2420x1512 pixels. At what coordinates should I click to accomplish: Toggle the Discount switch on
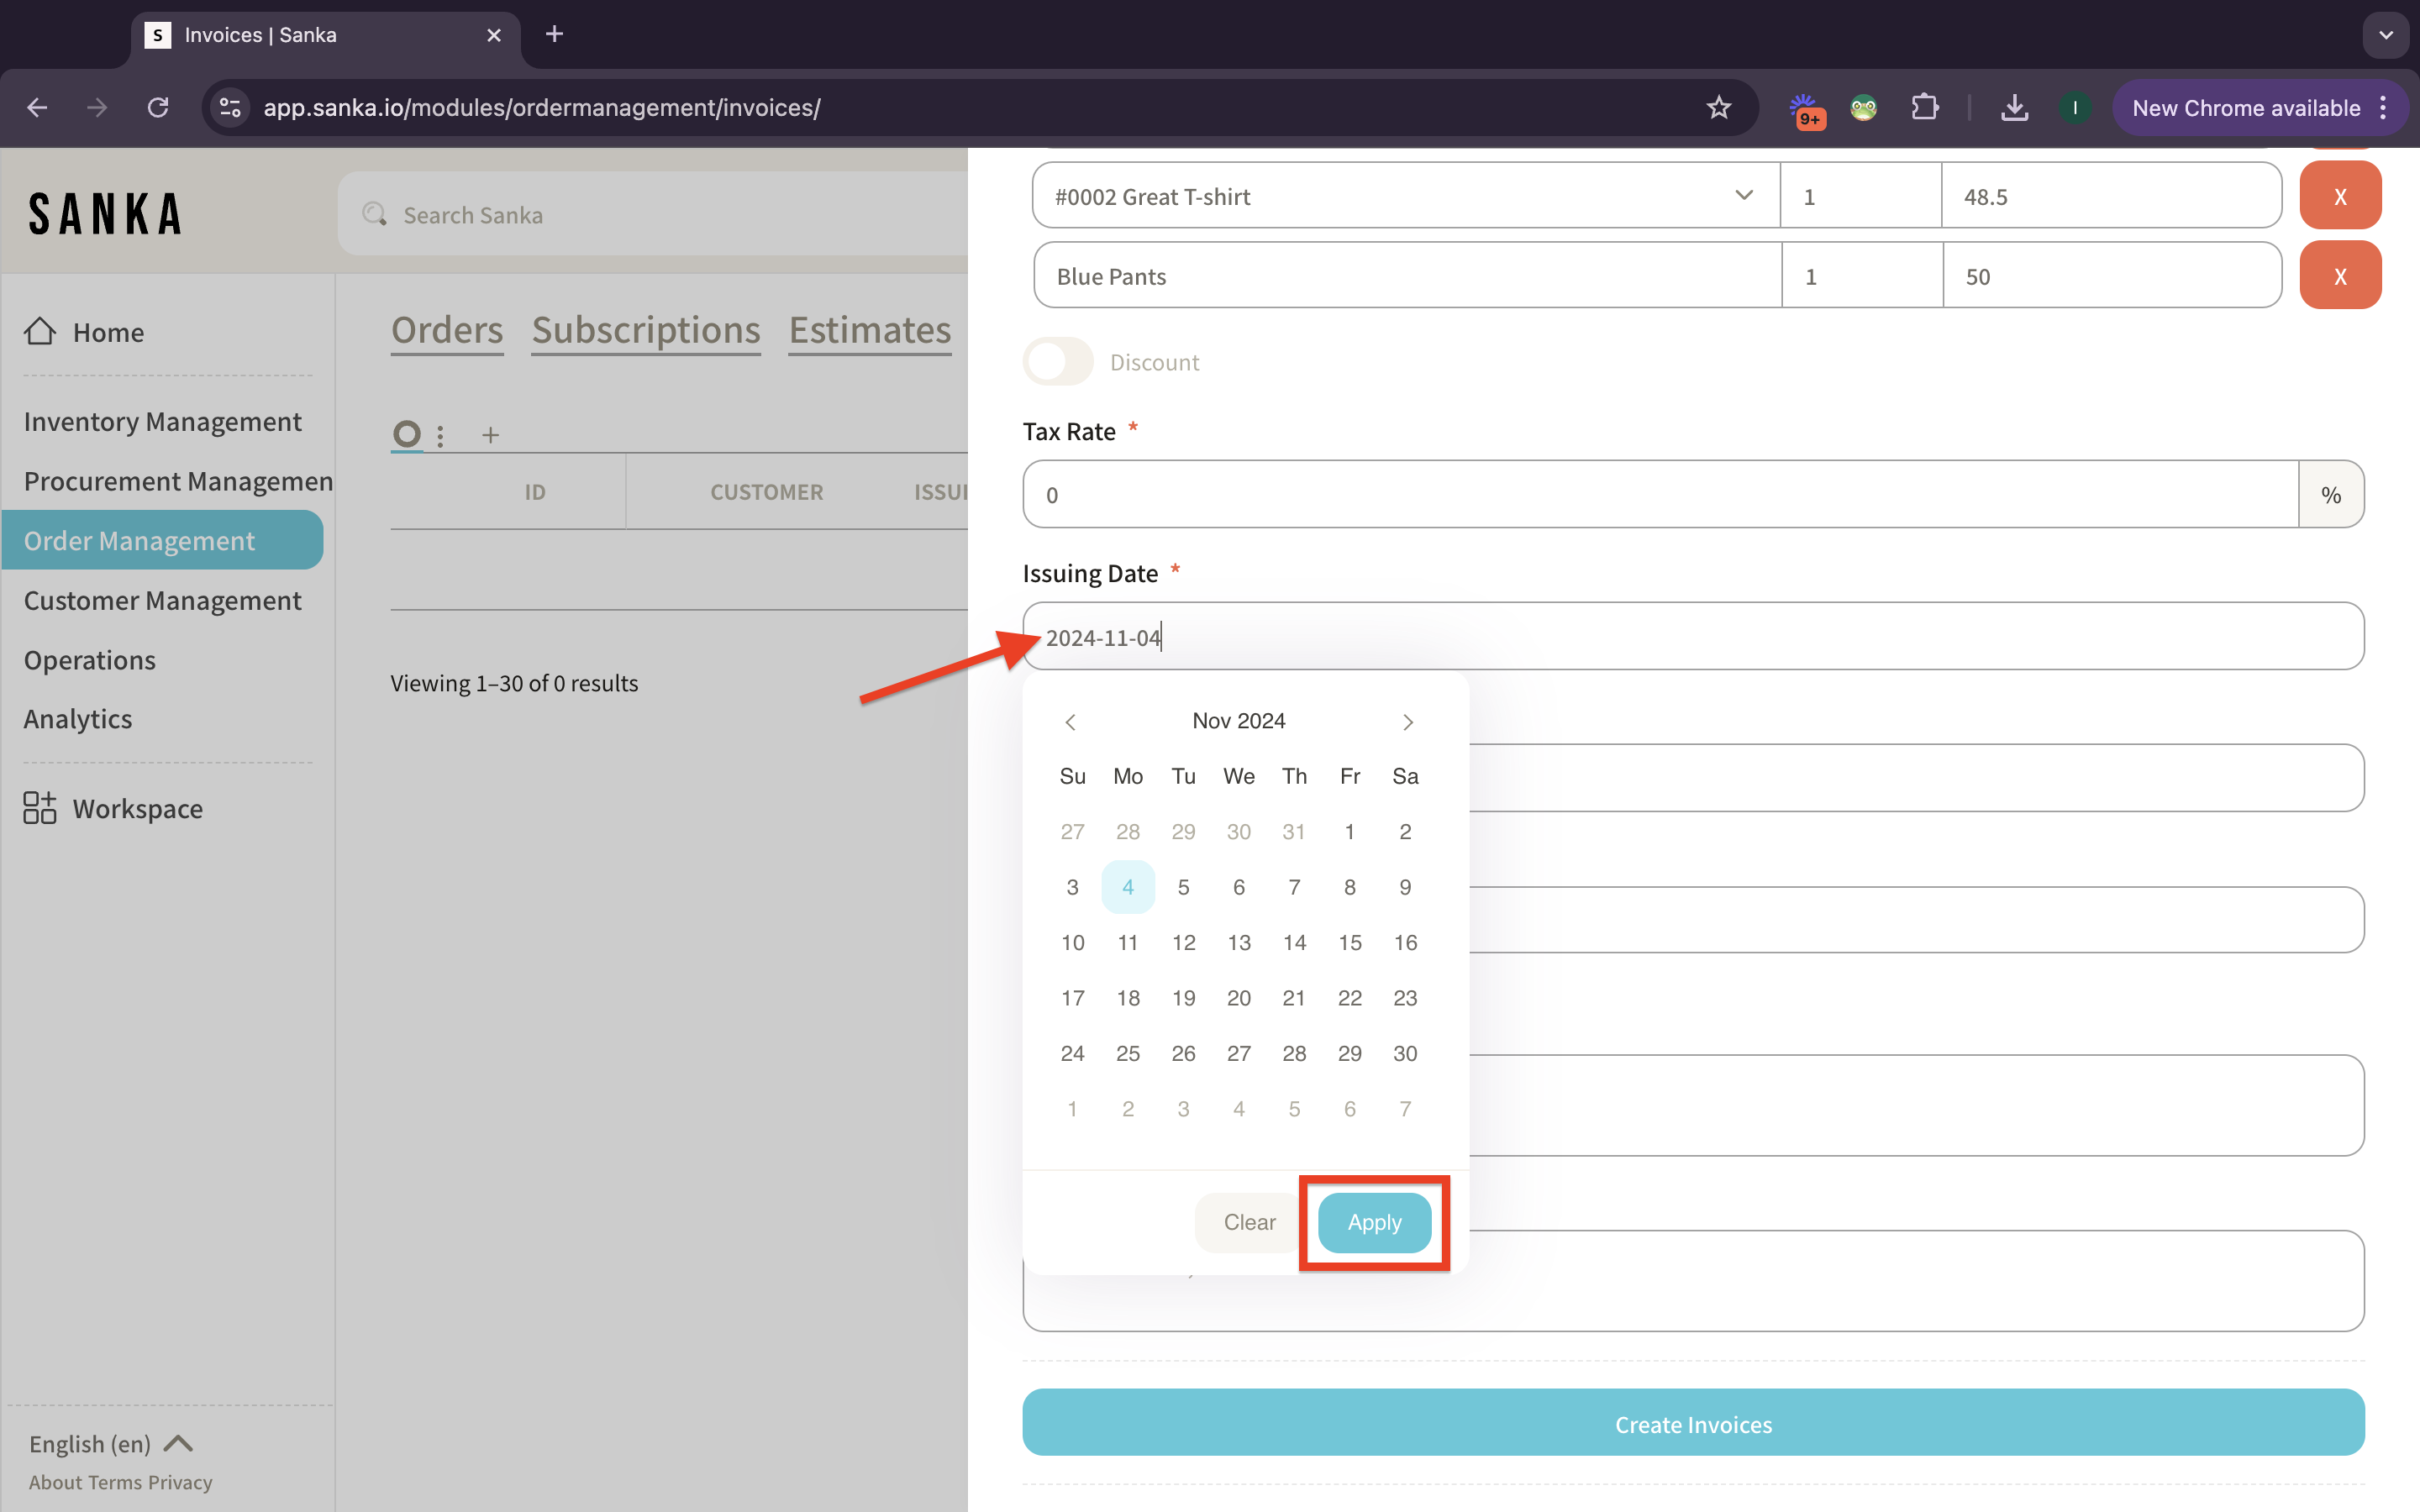(1058, 360)
